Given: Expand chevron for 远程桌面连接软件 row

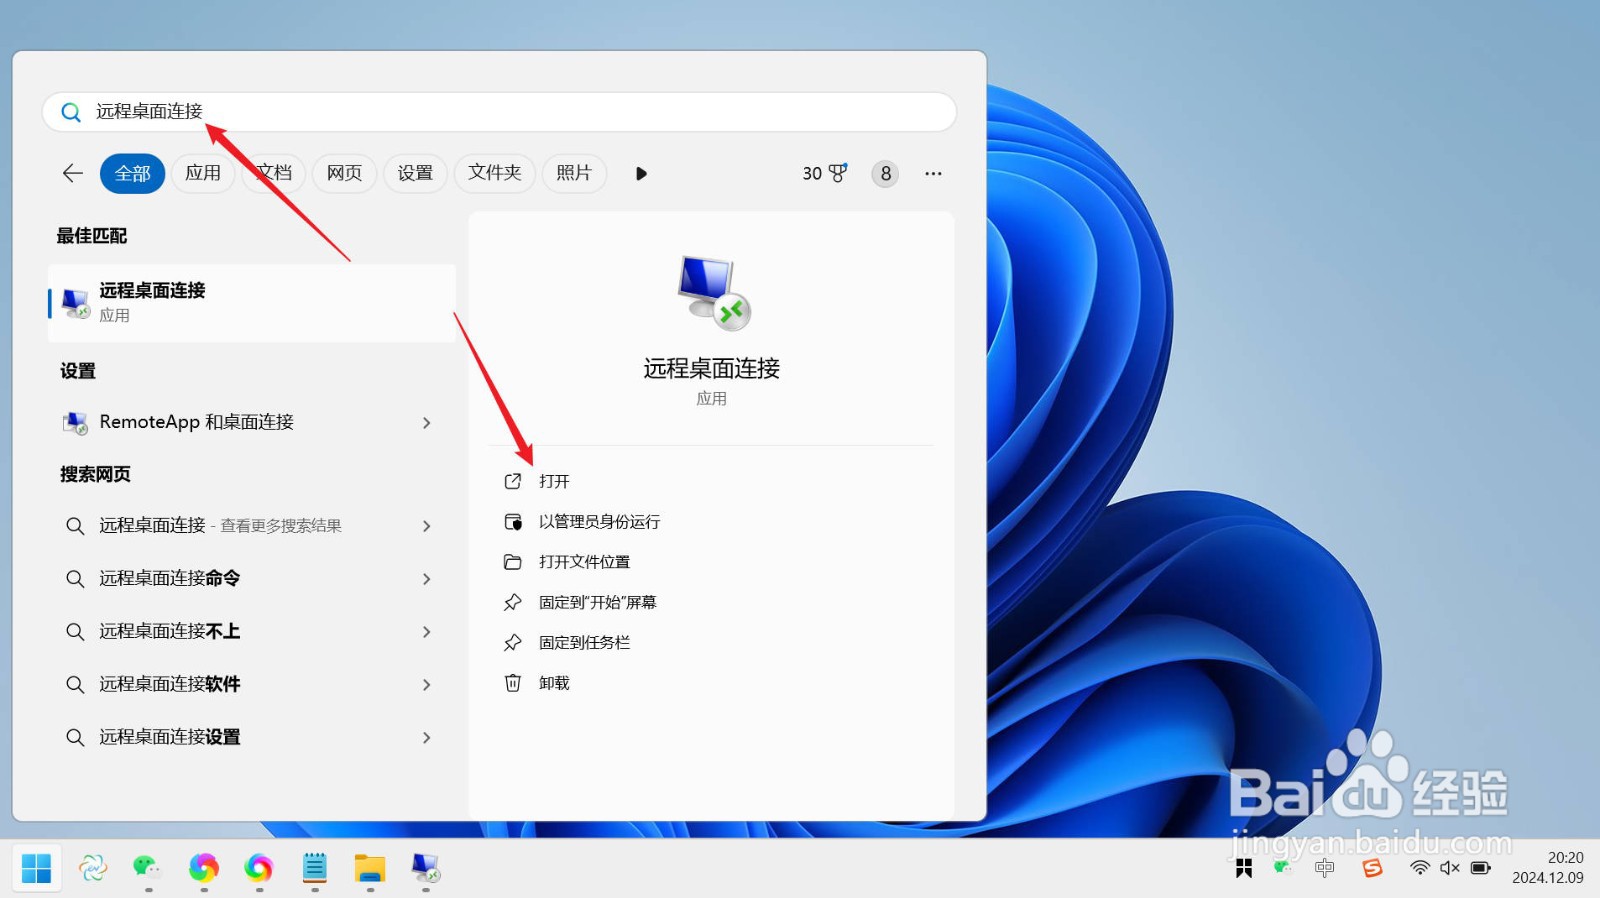Looking at the screenshot, I should click(427, 685).
